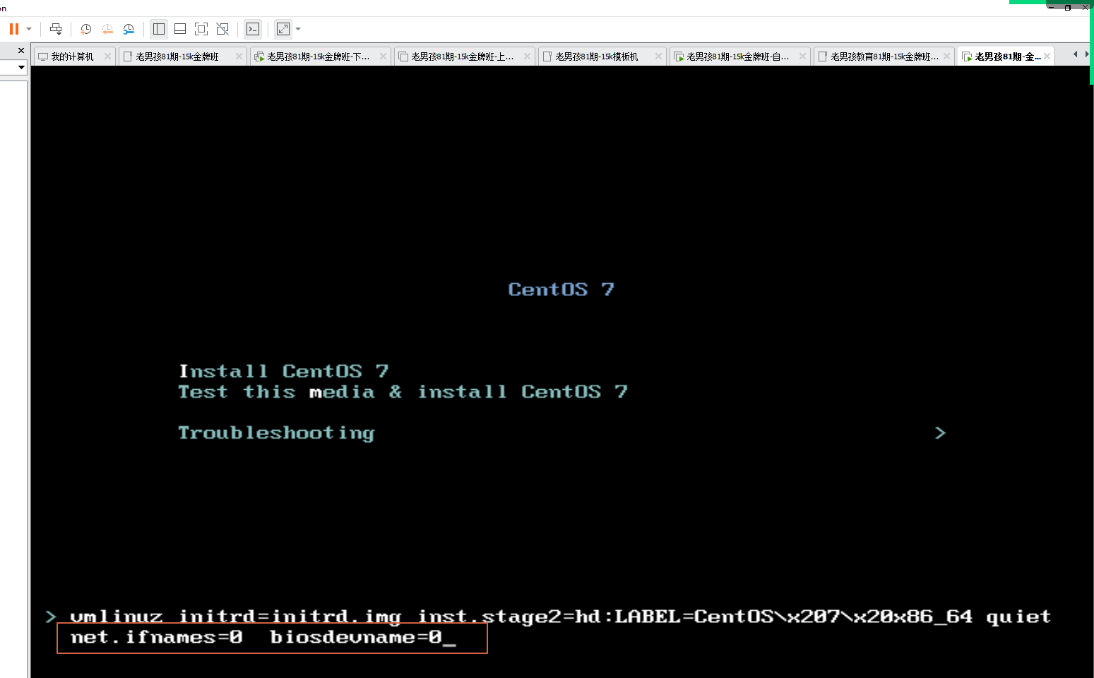Close the 老男孩81期-15k金牌班-上 tab
Screen dimensions: 1094x678
point(527,56)
